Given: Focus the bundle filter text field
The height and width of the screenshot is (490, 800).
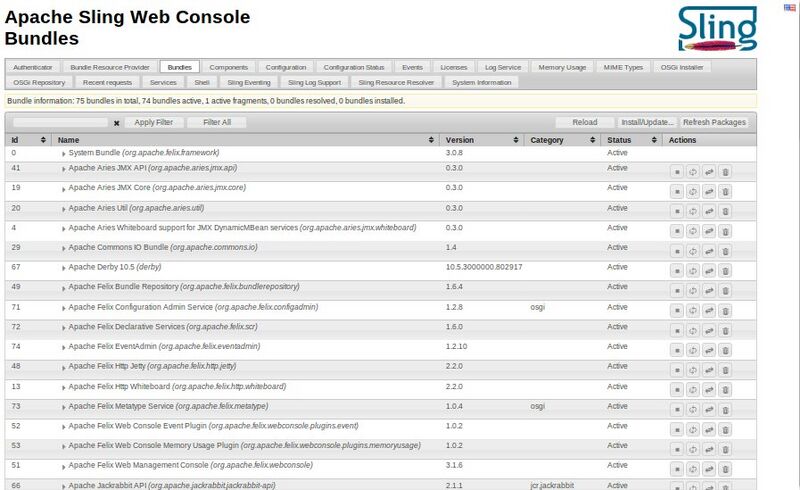Looking at the screenshot, I should [59, 122].
